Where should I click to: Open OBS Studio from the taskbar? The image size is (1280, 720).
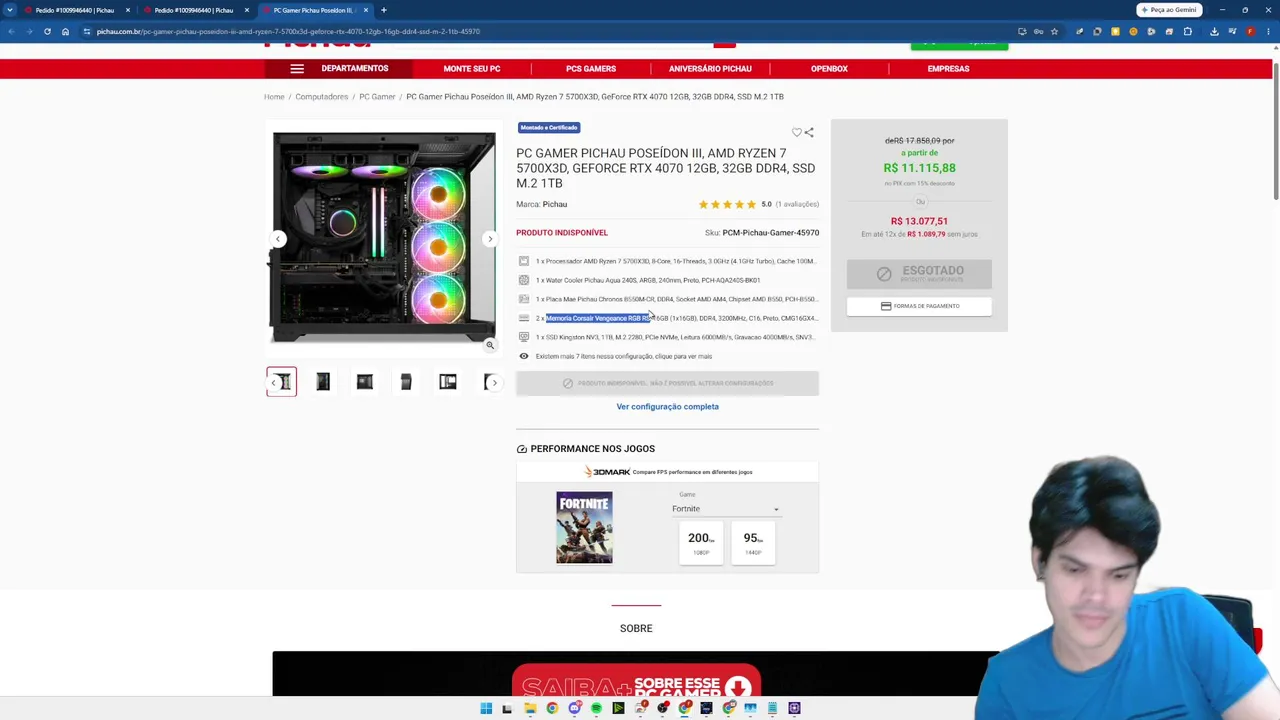662,708
